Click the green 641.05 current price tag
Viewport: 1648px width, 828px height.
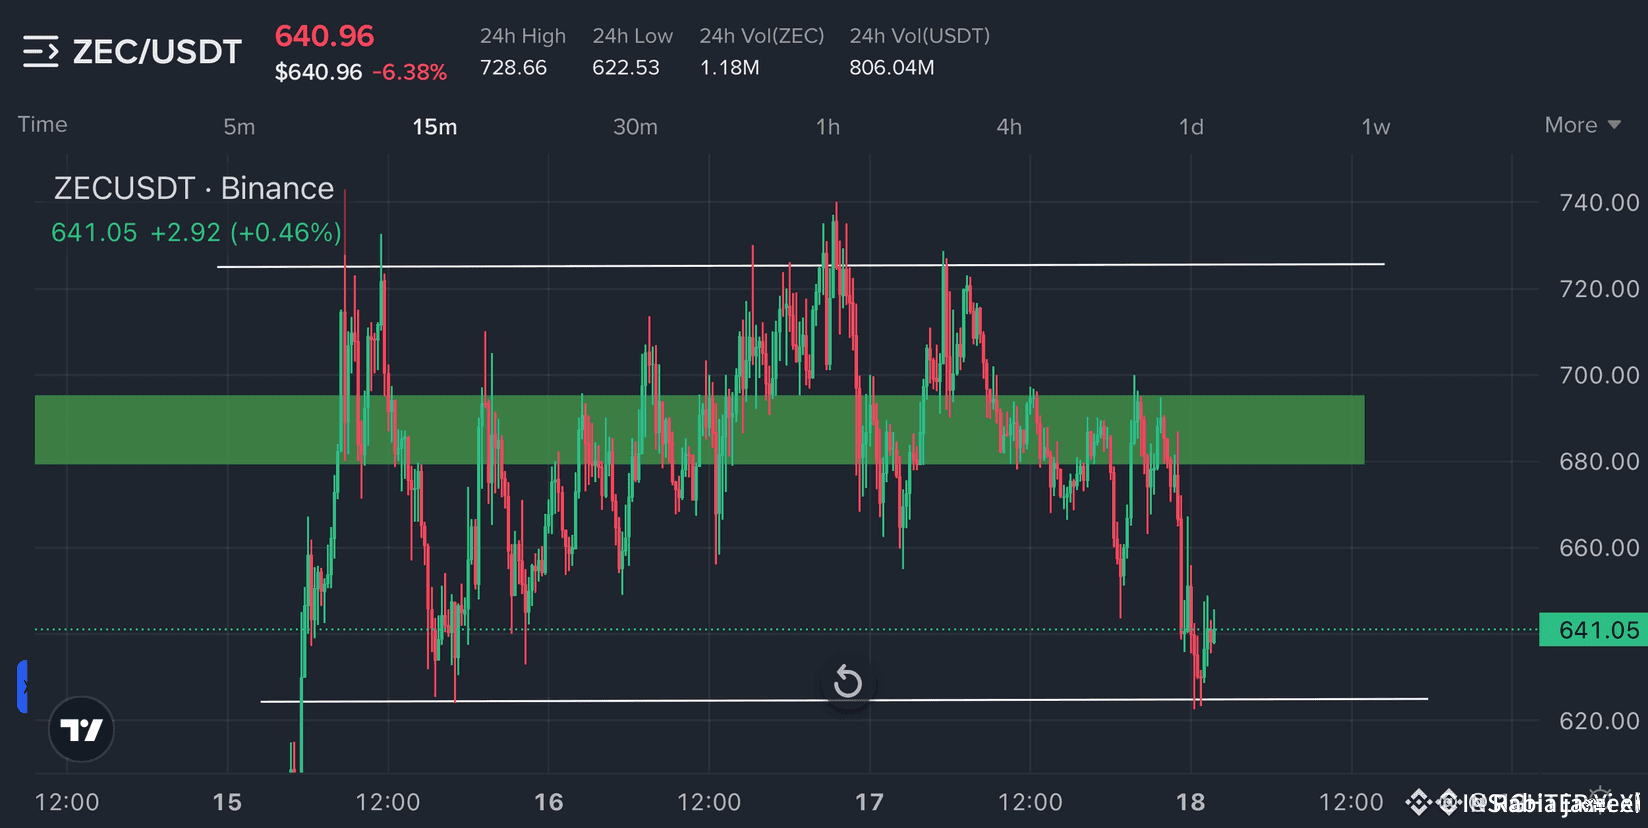point(1594,630)
